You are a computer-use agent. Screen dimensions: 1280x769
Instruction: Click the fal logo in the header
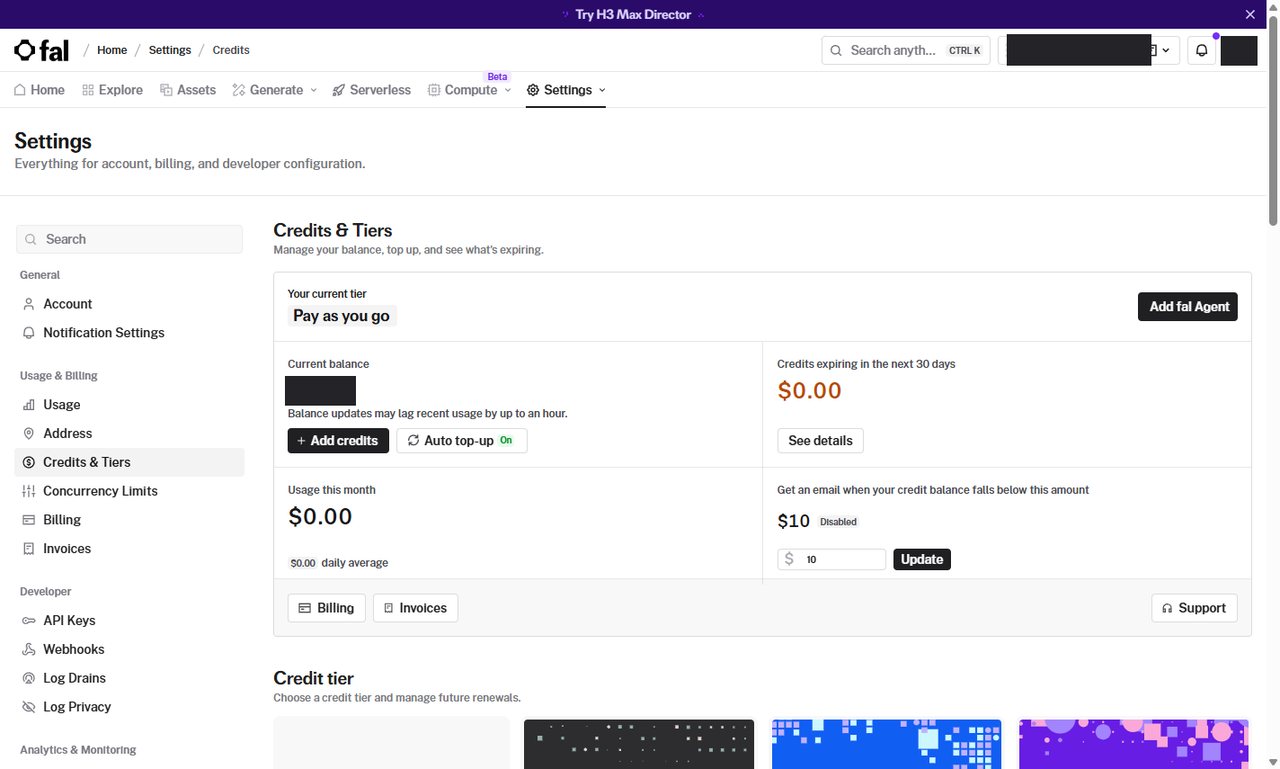click(x=41, y=50)
